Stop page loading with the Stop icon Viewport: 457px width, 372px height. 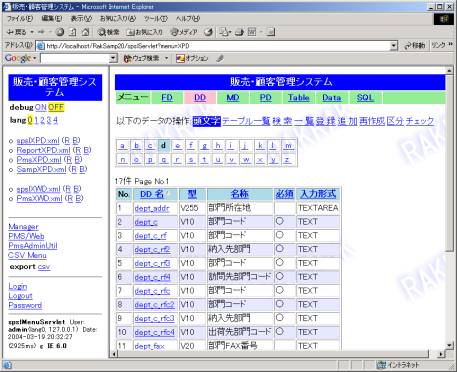60,32
